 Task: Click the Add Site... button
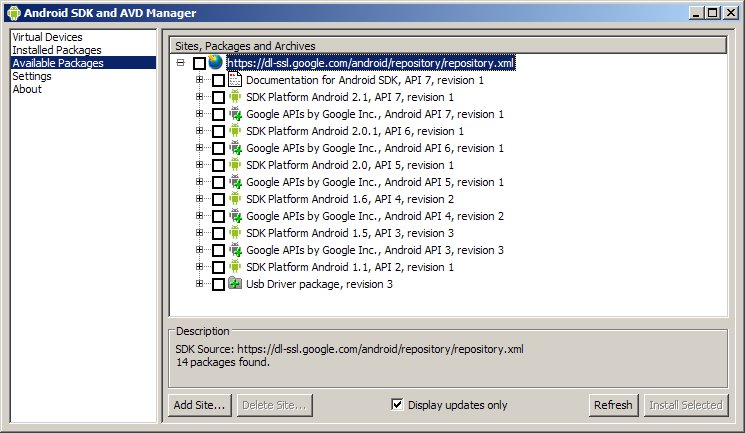click(200, 405)
